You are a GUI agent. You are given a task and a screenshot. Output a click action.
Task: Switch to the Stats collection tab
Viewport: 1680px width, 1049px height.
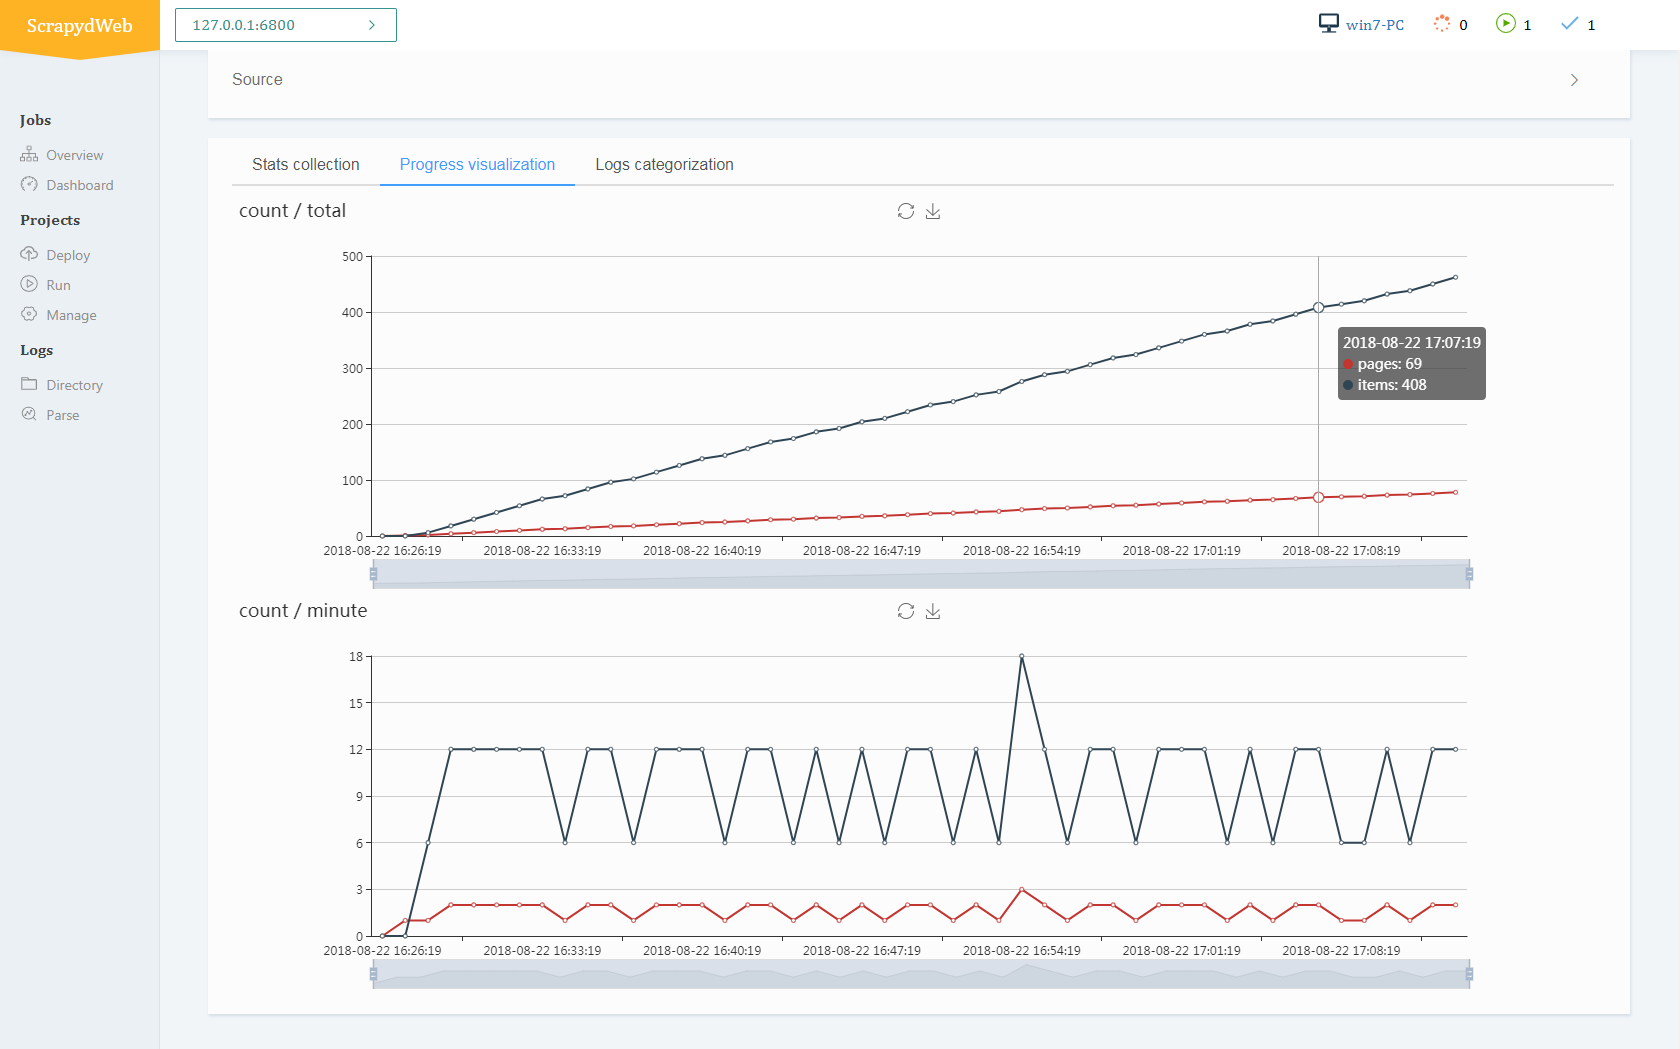(305, 165)
